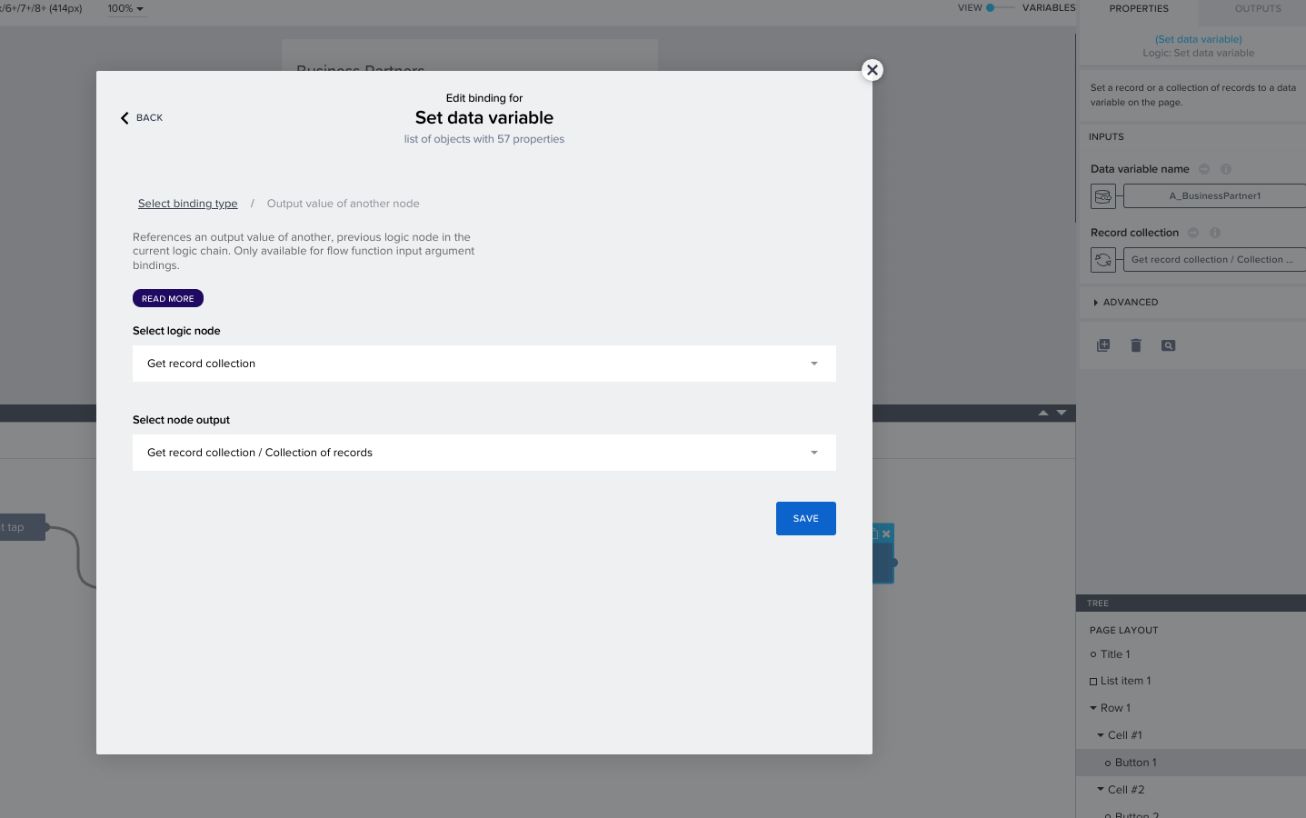Go back using the BACK arrow
The width and height of the screenshot is (1306, 818).
point(141,118)
